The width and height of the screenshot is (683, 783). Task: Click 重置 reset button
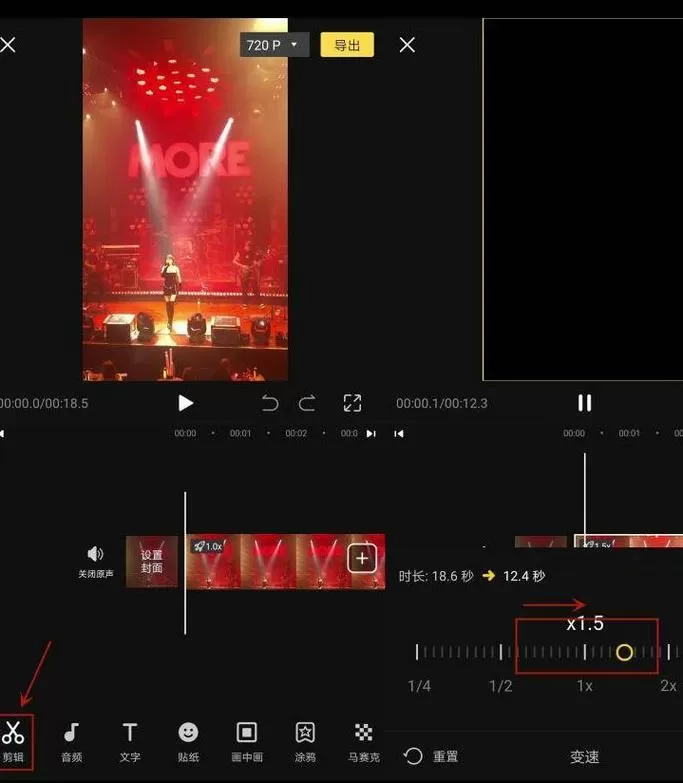pos(431,757)
